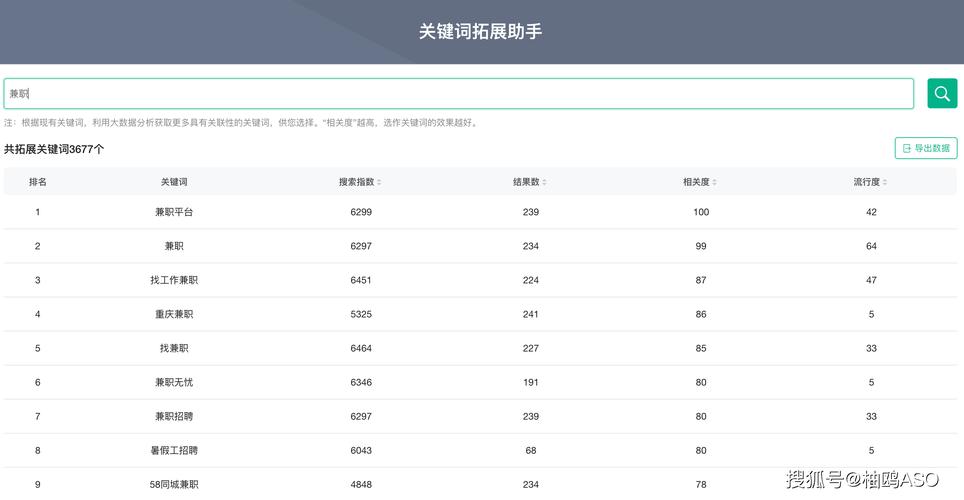The height and width of the screenshot is (500, 964).
Task: Click the 58同城兼职 keyword
Action: pyautogui.click(x=174, y=484)
